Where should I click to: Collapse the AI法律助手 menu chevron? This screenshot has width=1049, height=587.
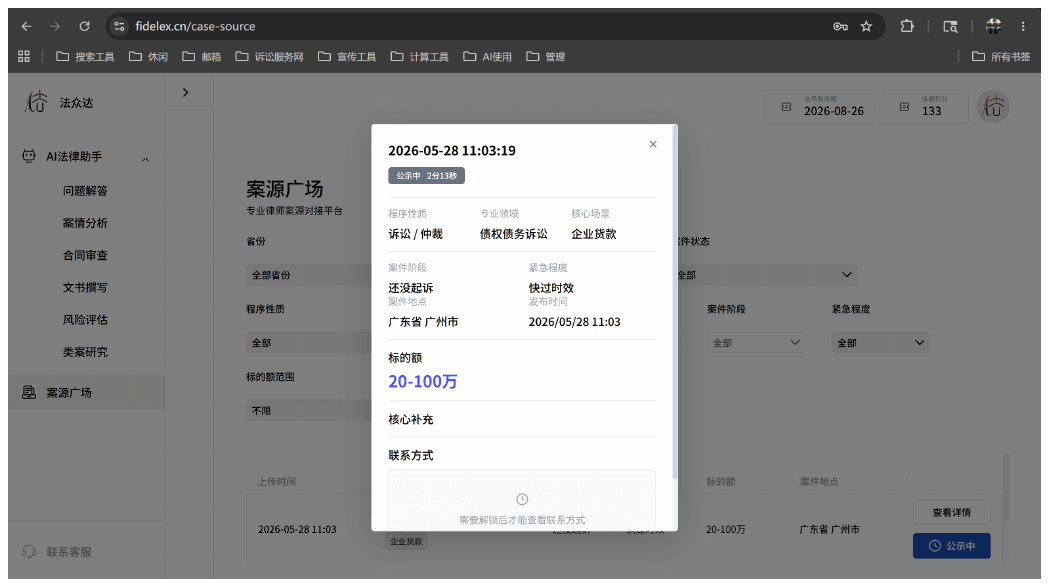click(x=145, y=159)
